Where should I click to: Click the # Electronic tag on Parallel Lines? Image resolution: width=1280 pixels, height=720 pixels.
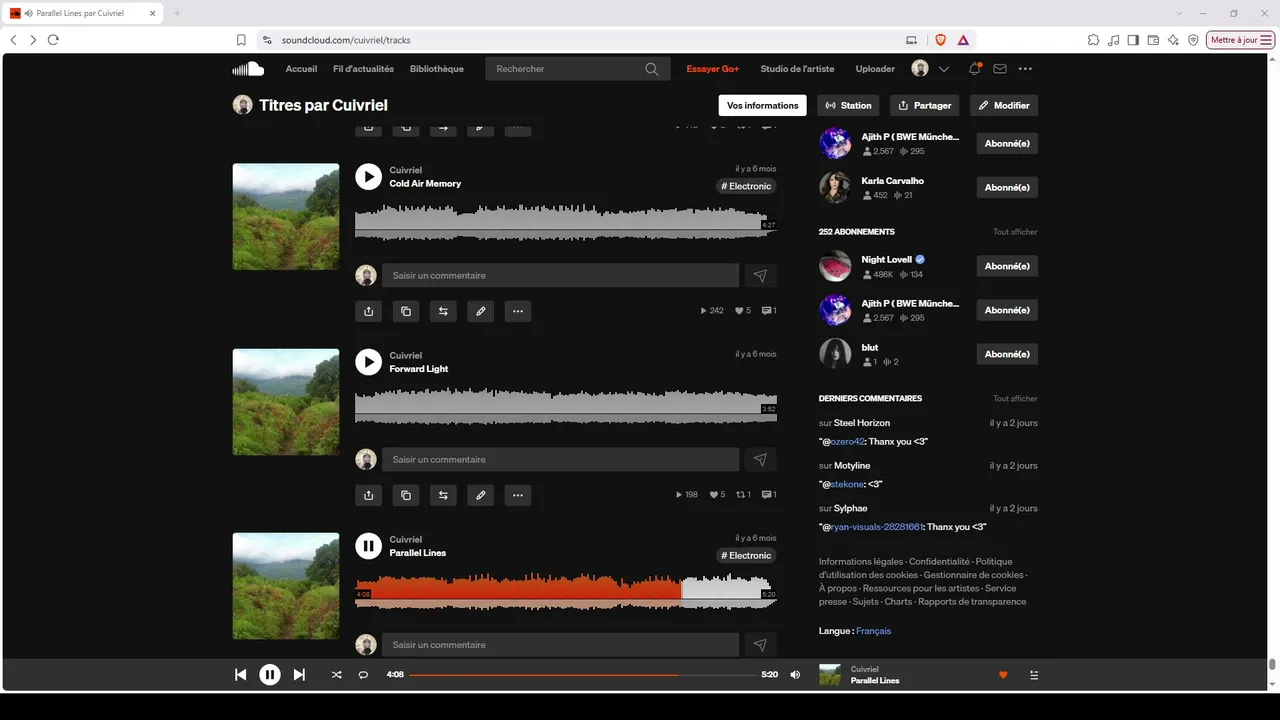tap(746, 556)
